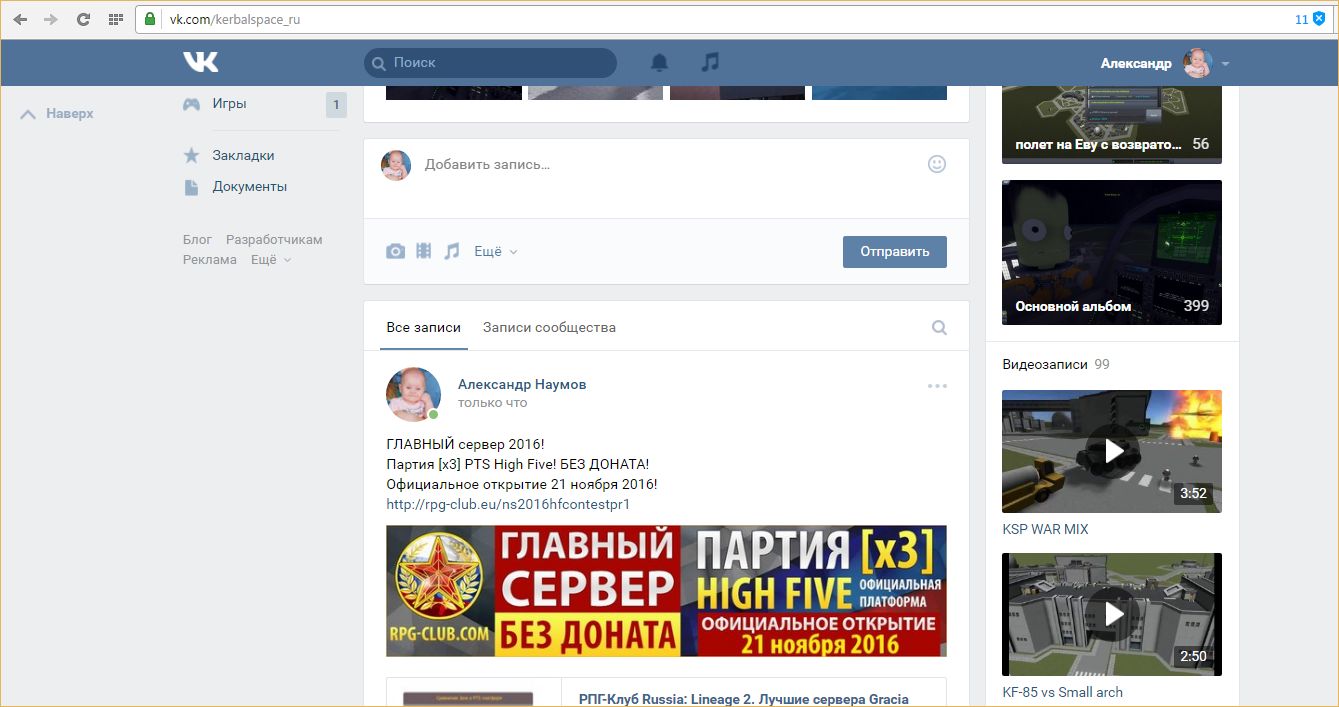Attach a photo using the camera icon

(396, 251)
